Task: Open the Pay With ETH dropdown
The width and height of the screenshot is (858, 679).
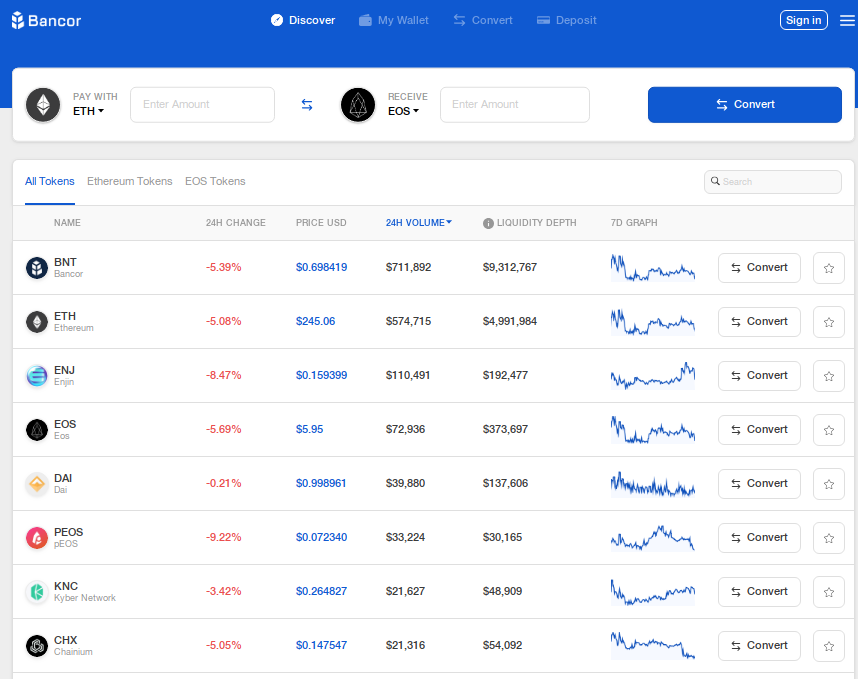Action: click(x=89, y=111)
